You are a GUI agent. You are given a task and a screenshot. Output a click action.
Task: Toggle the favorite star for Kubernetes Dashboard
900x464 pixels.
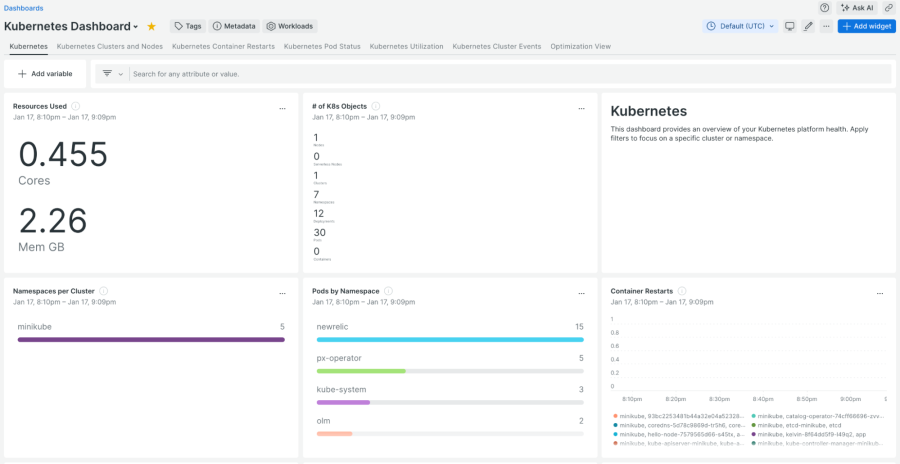click(151, 26)
